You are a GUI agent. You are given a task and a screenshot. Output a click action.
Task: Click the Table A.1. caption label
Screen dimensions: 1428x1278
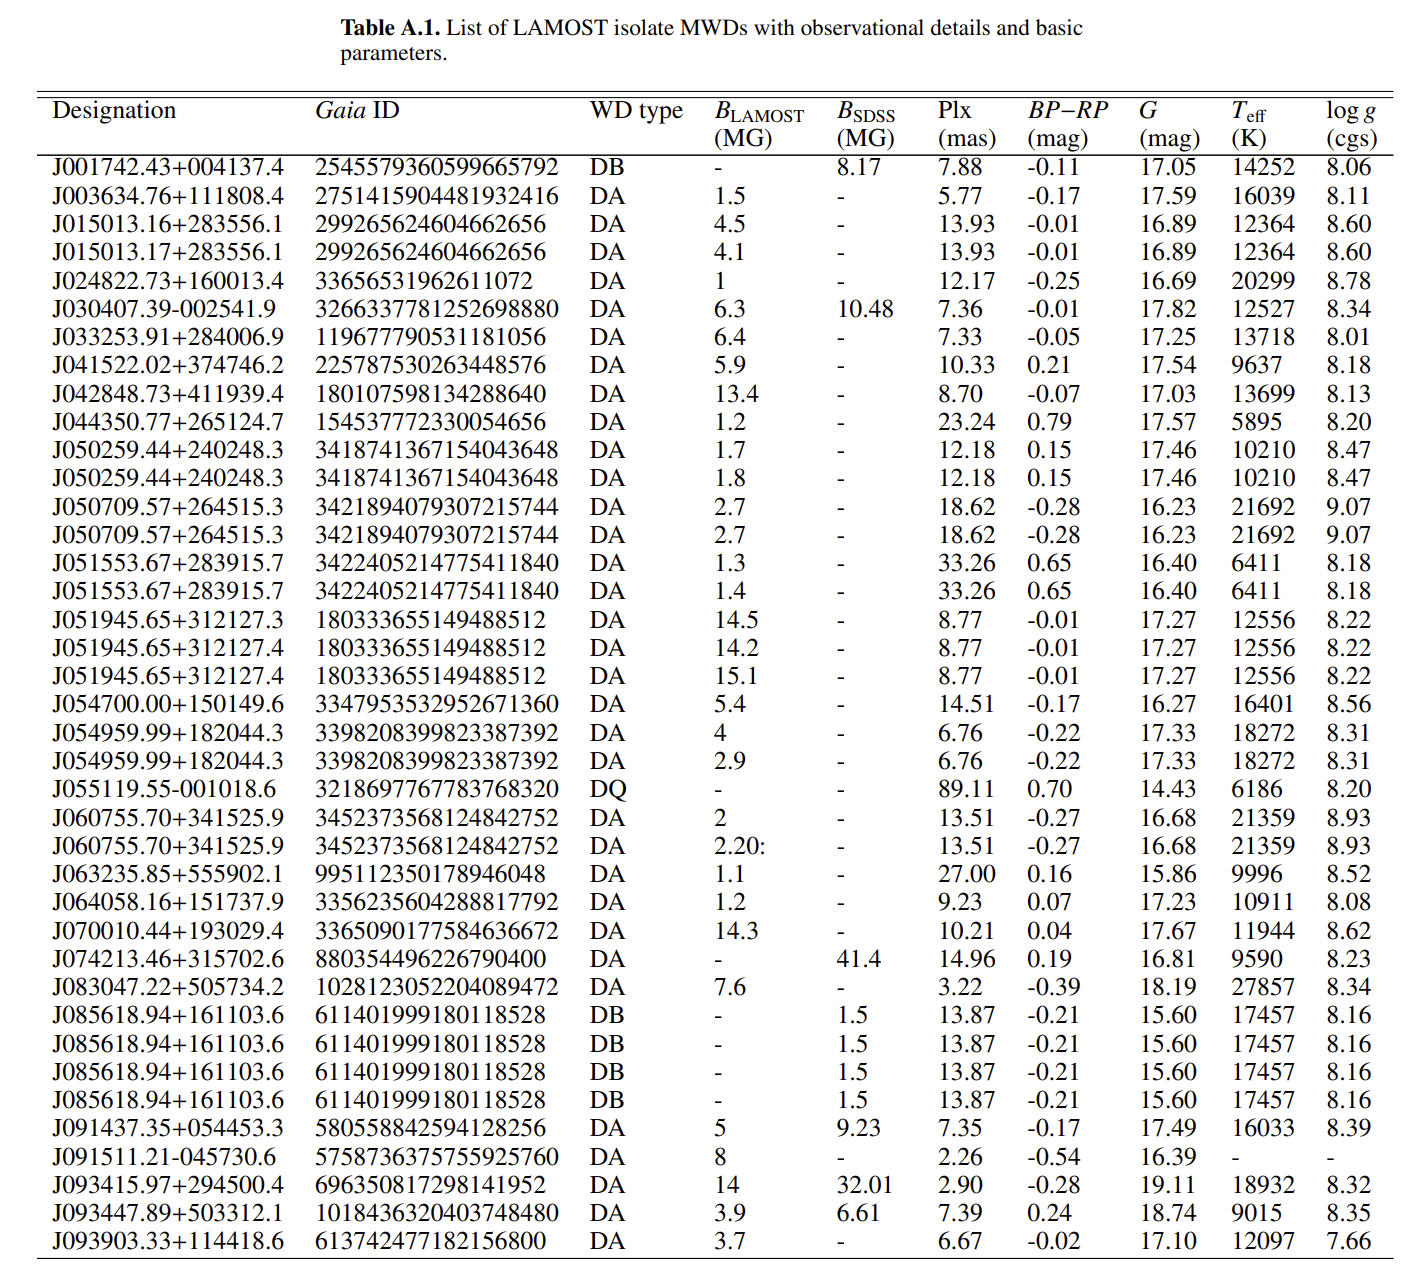(391, 28)
